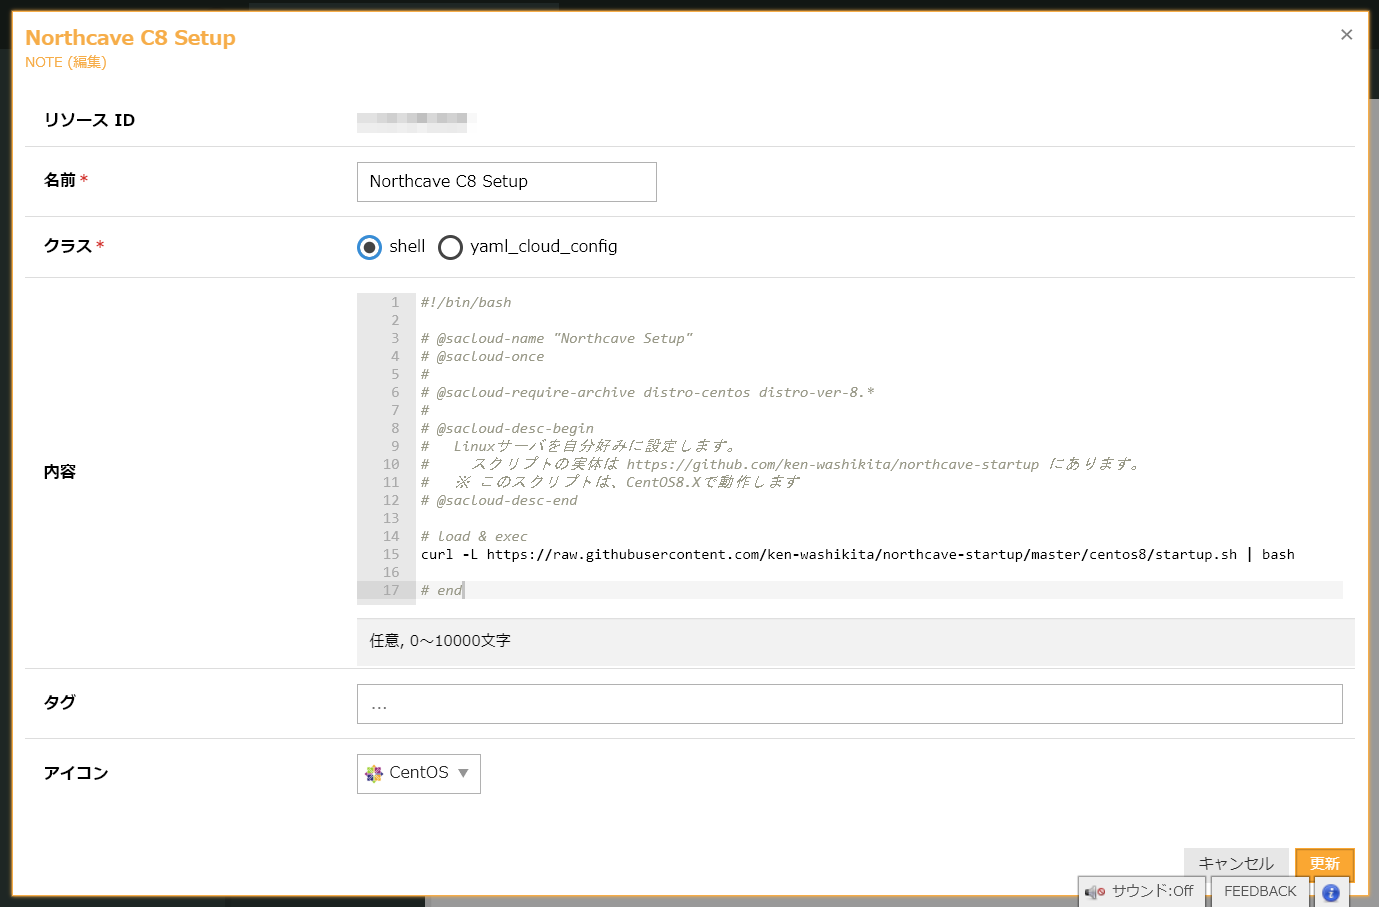Click the '@sacloud-require-archive' line
Viewport: 1379px width, 907px height.
pos(647,392)
